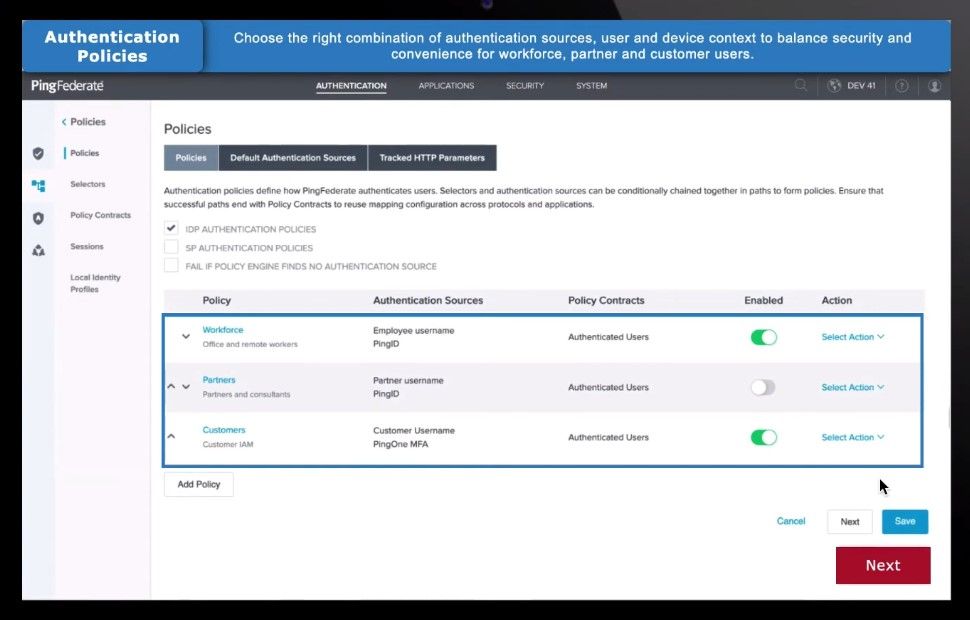Viewport: 970px width, 620px height.
Task: Toggle IDP Authentication Policies checkbox
Action: click(171, 228)
